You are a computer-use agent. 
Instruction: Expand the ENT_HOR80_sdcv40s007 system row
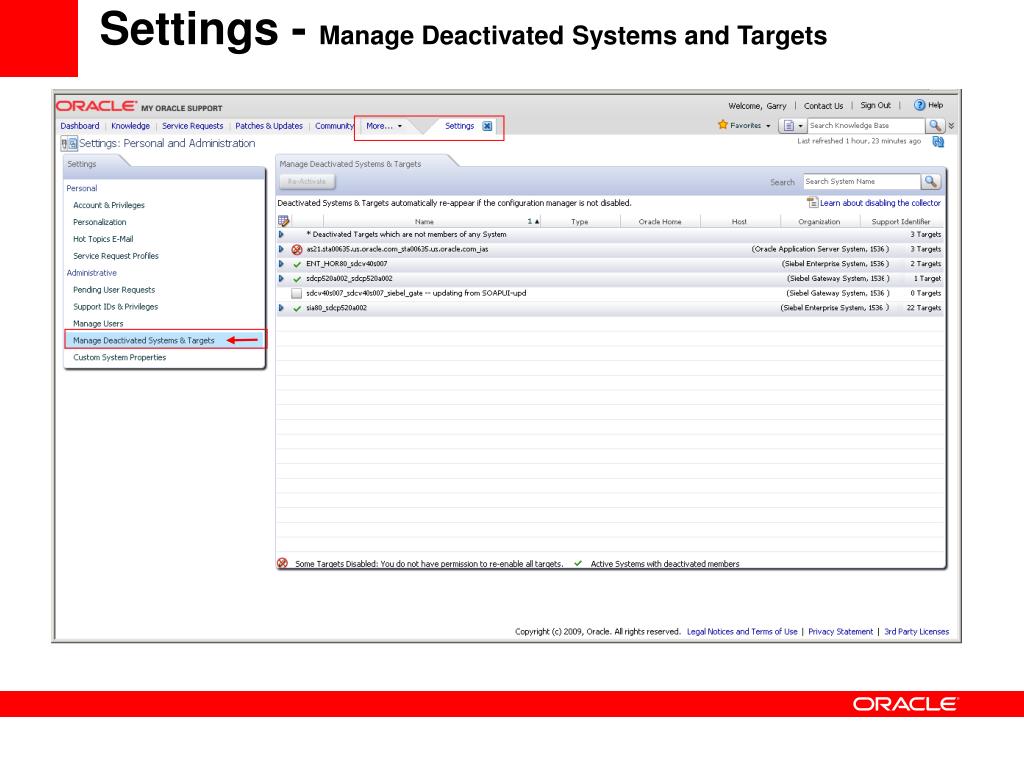(281, 264)
